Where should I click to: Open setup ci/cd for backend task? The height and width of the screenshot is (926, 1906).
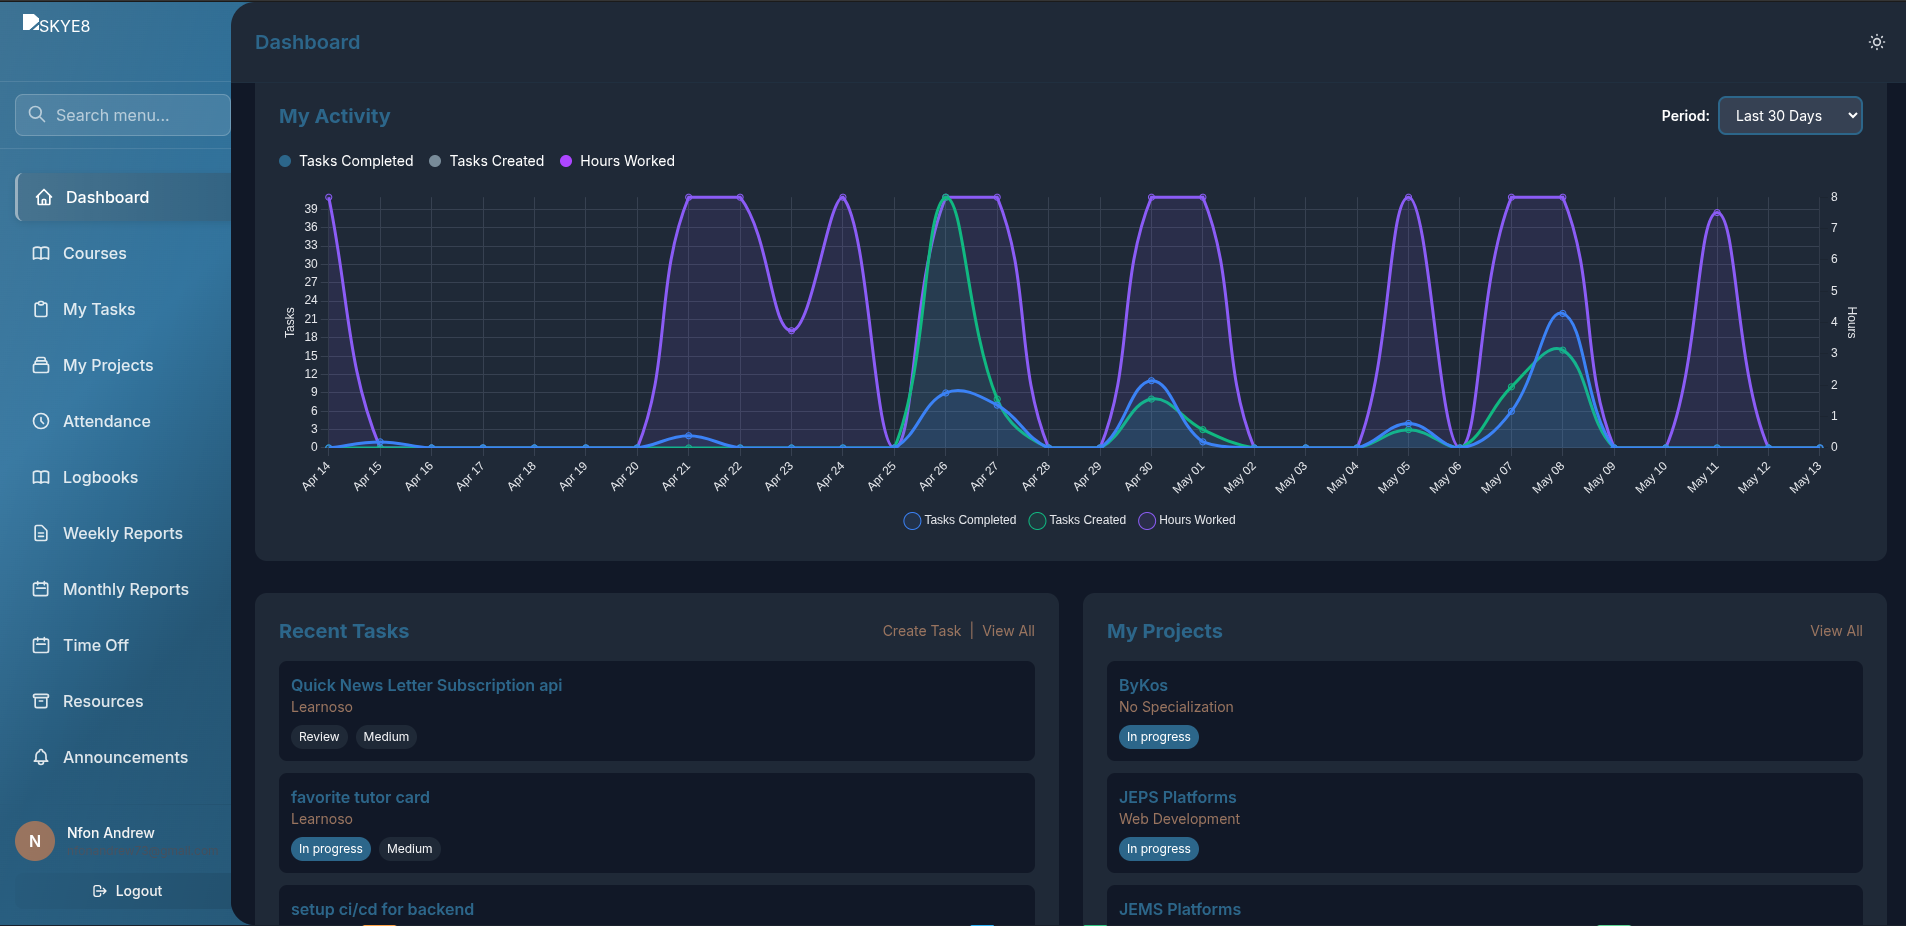click(x=382, y=909)
